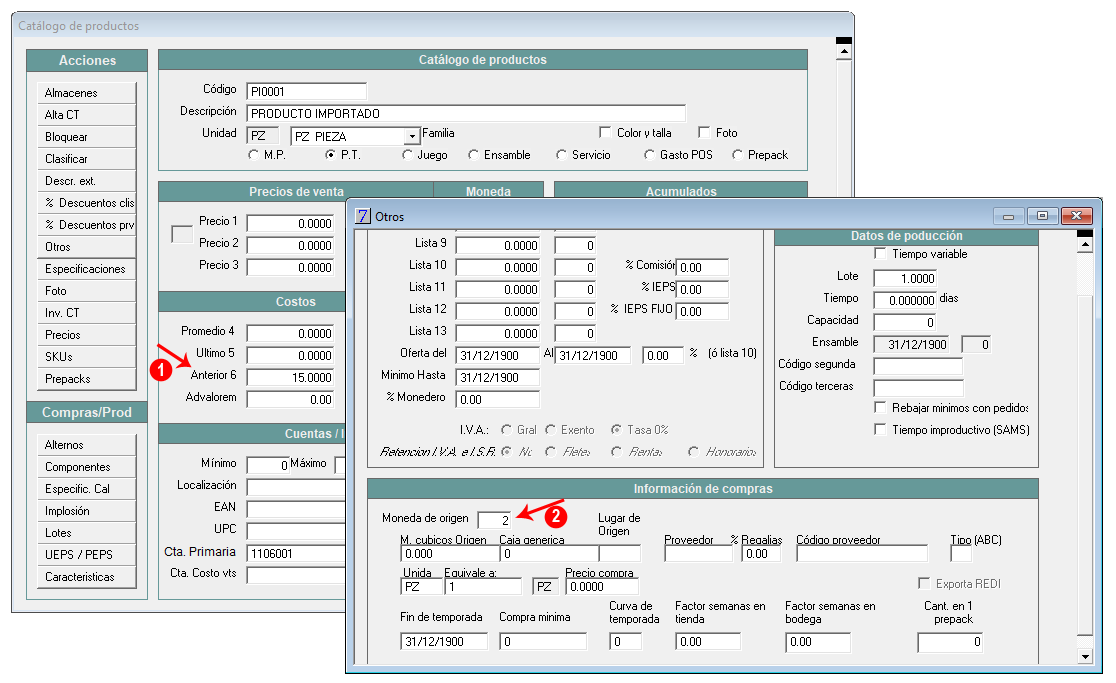Click the Minimo Hasta date field
This screenshot has width=1116, height=683.
(498, 378)
